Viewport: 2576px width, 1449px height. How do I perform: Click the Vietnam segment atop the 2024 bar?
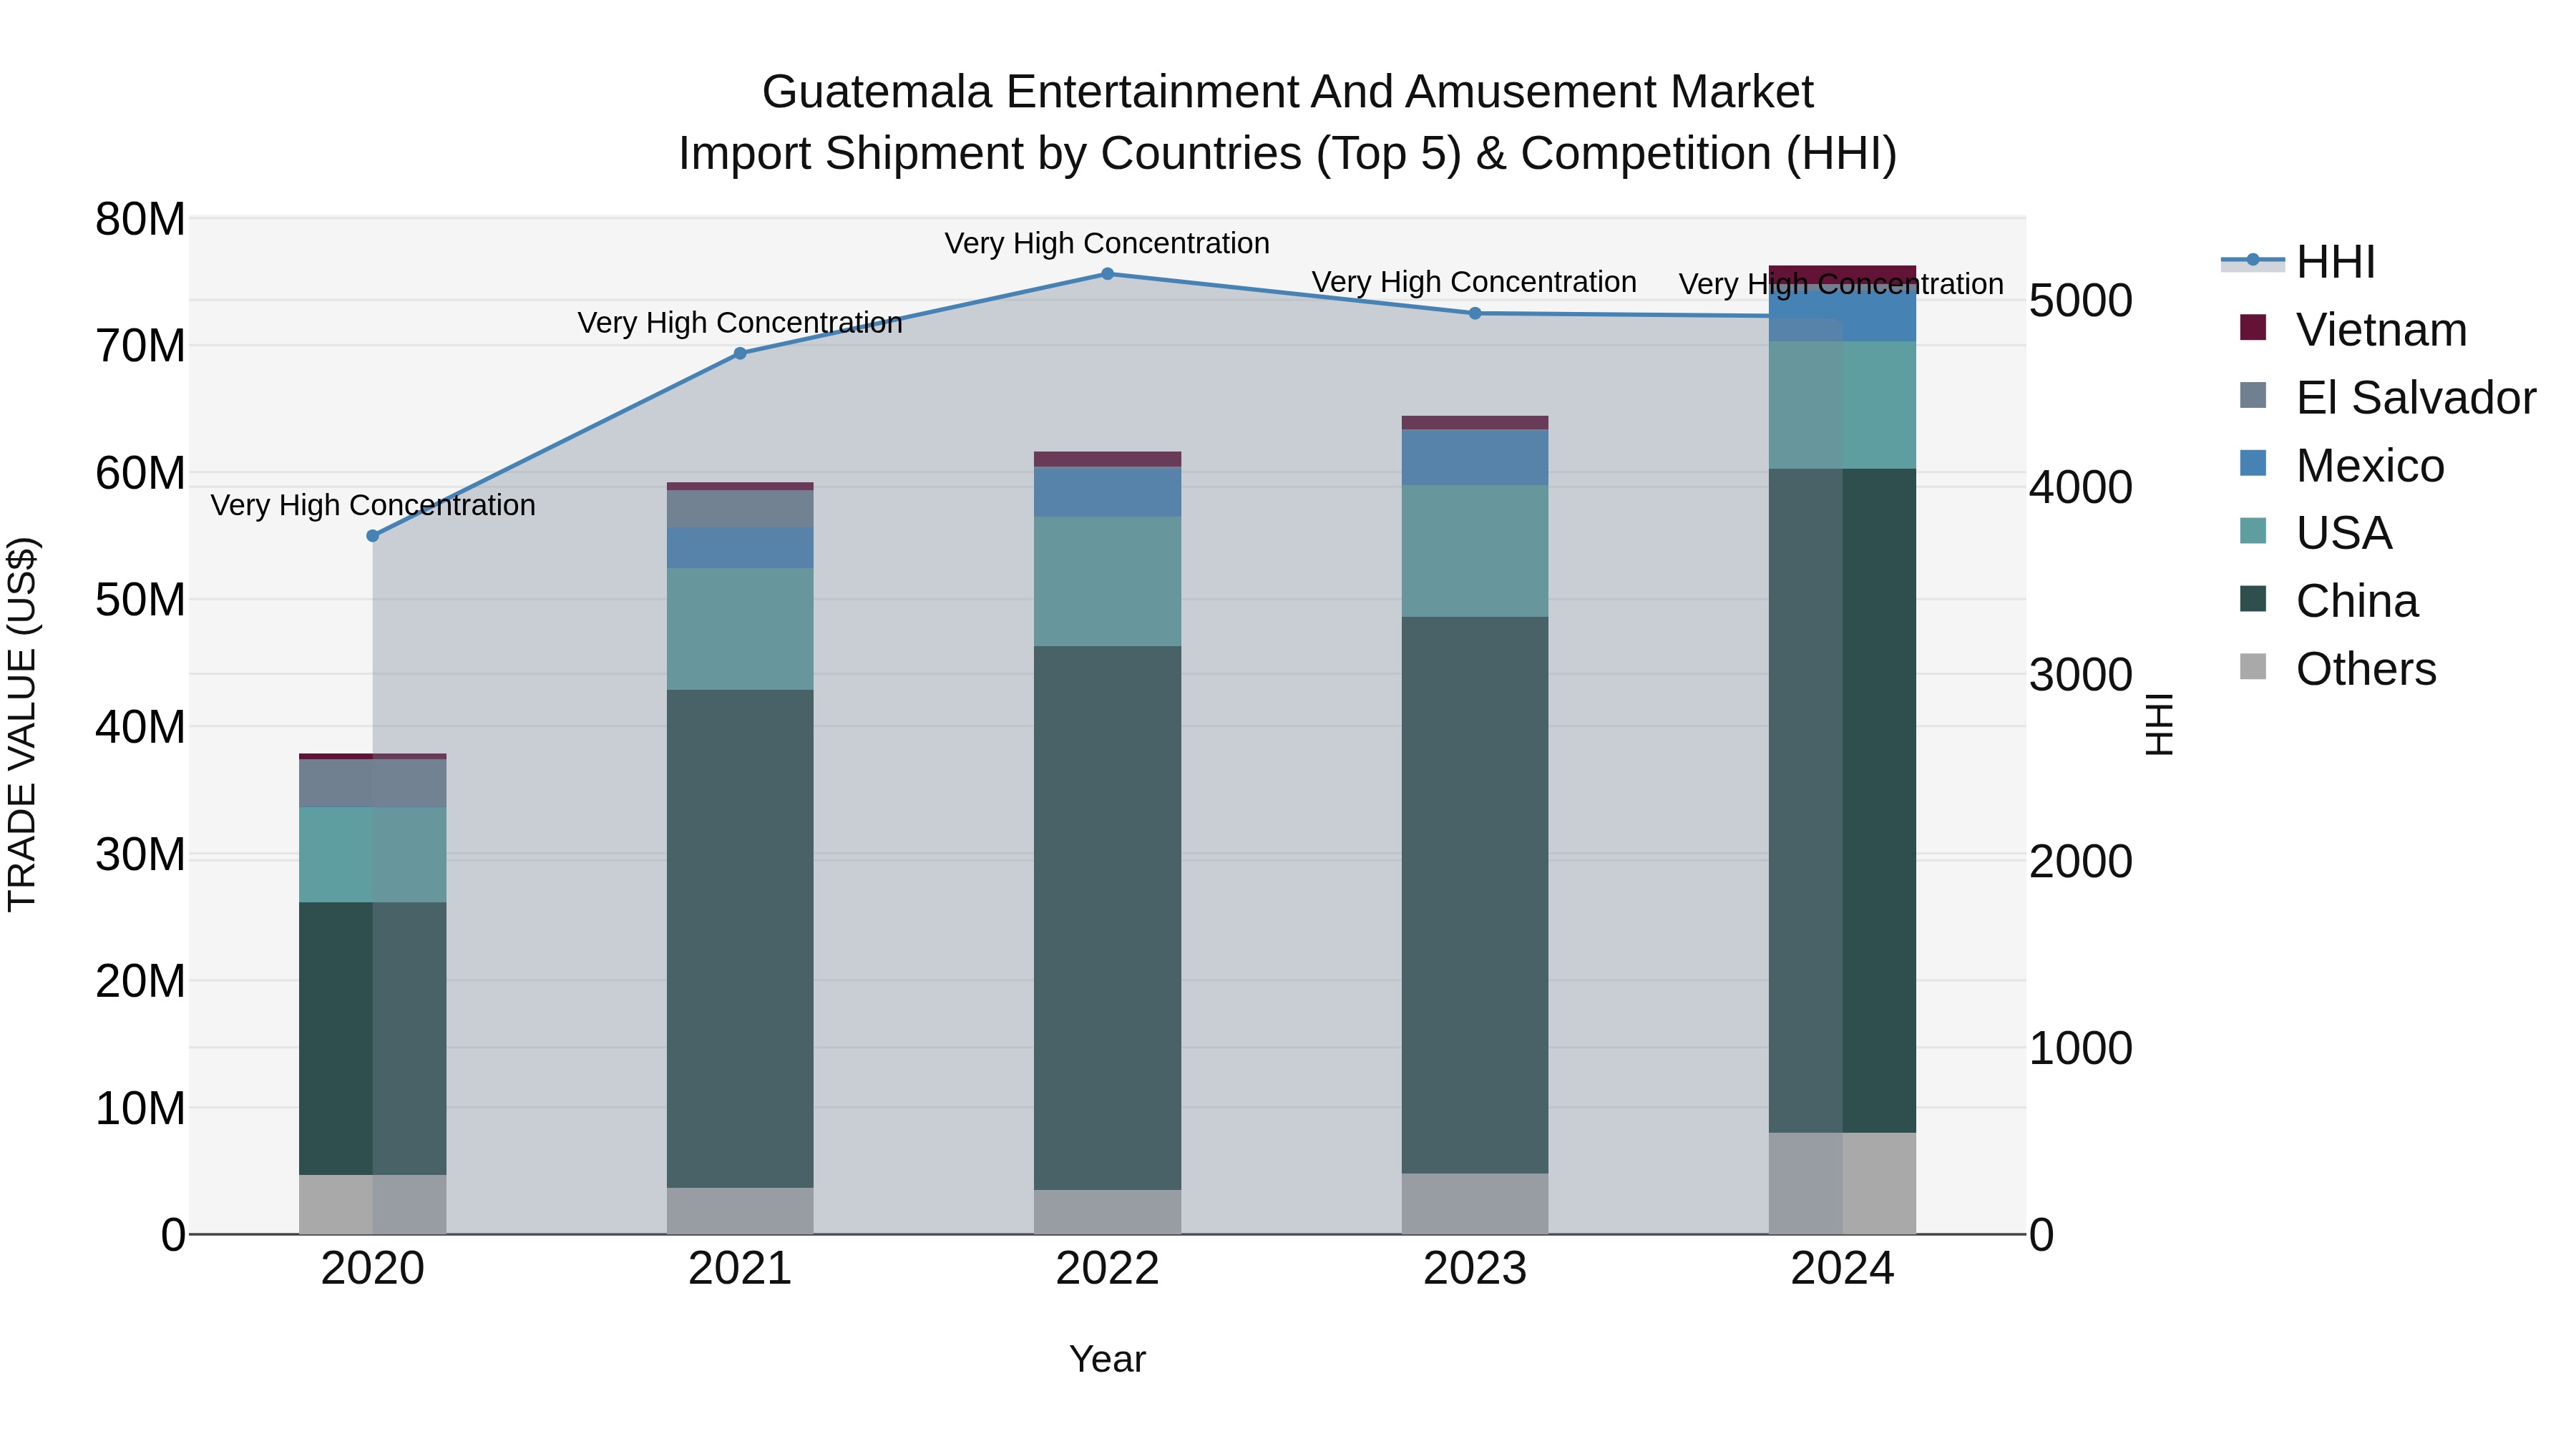(x=1842, y=275)
